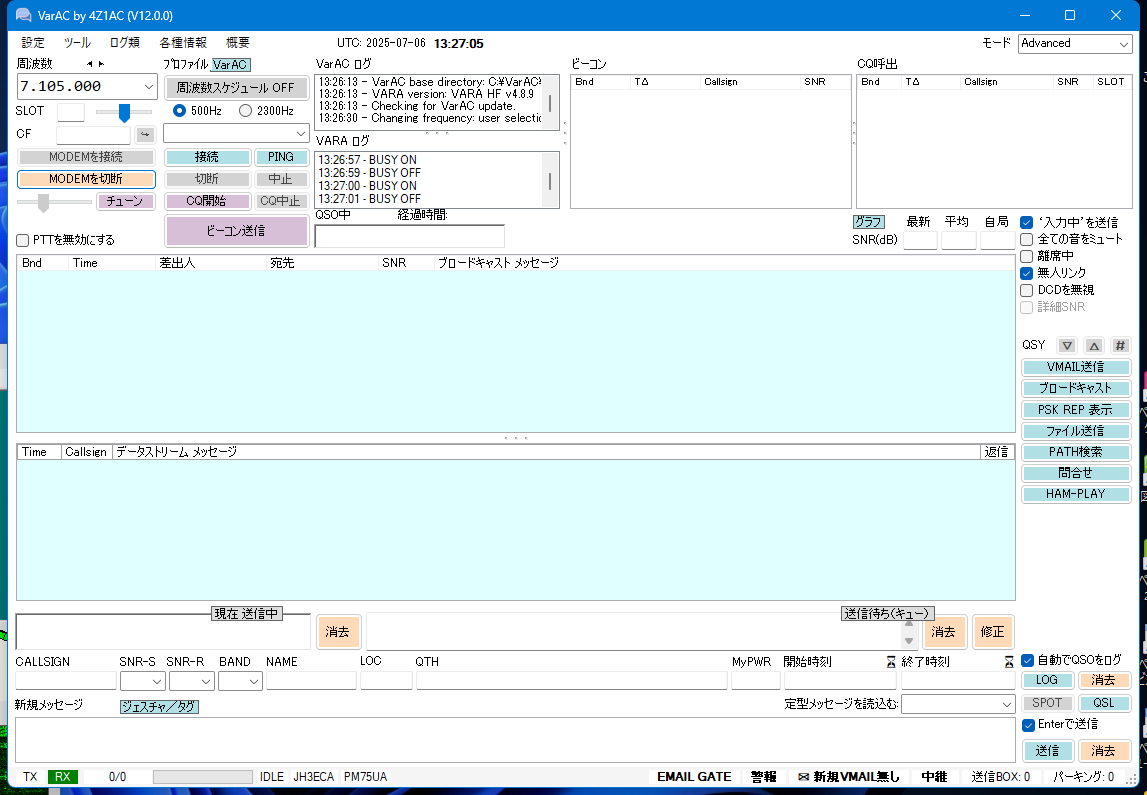Click the ジェスチャ/タグ button
The image size is (1147, 795).
click(159, 707)
